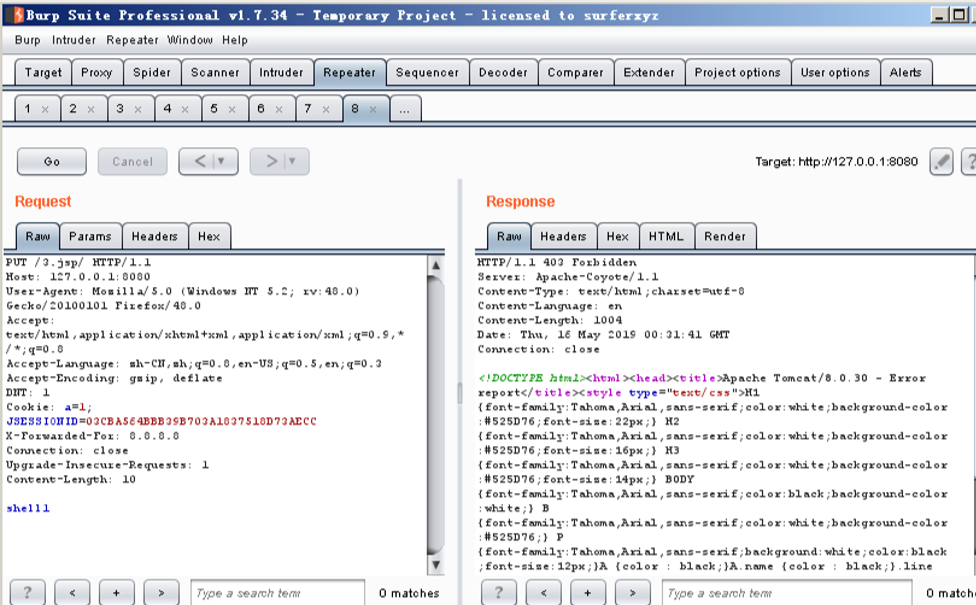
Task: Open the Repeater menu
Action: tap(132, 40)
